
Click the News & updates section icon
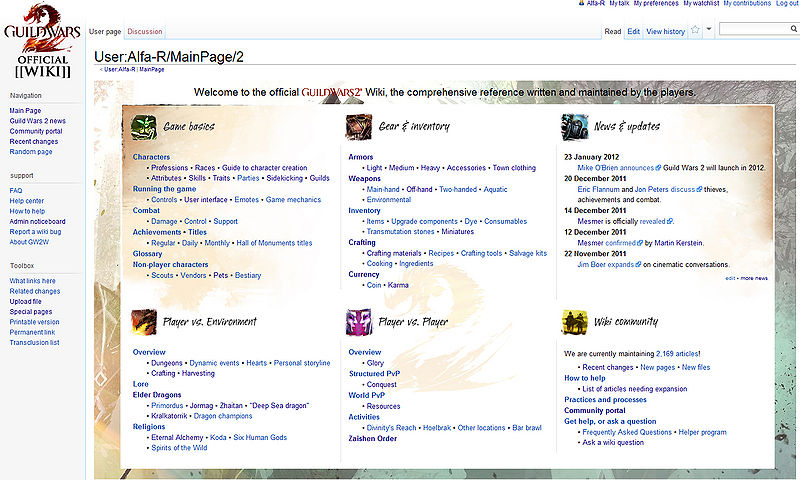tap(575, 127)
